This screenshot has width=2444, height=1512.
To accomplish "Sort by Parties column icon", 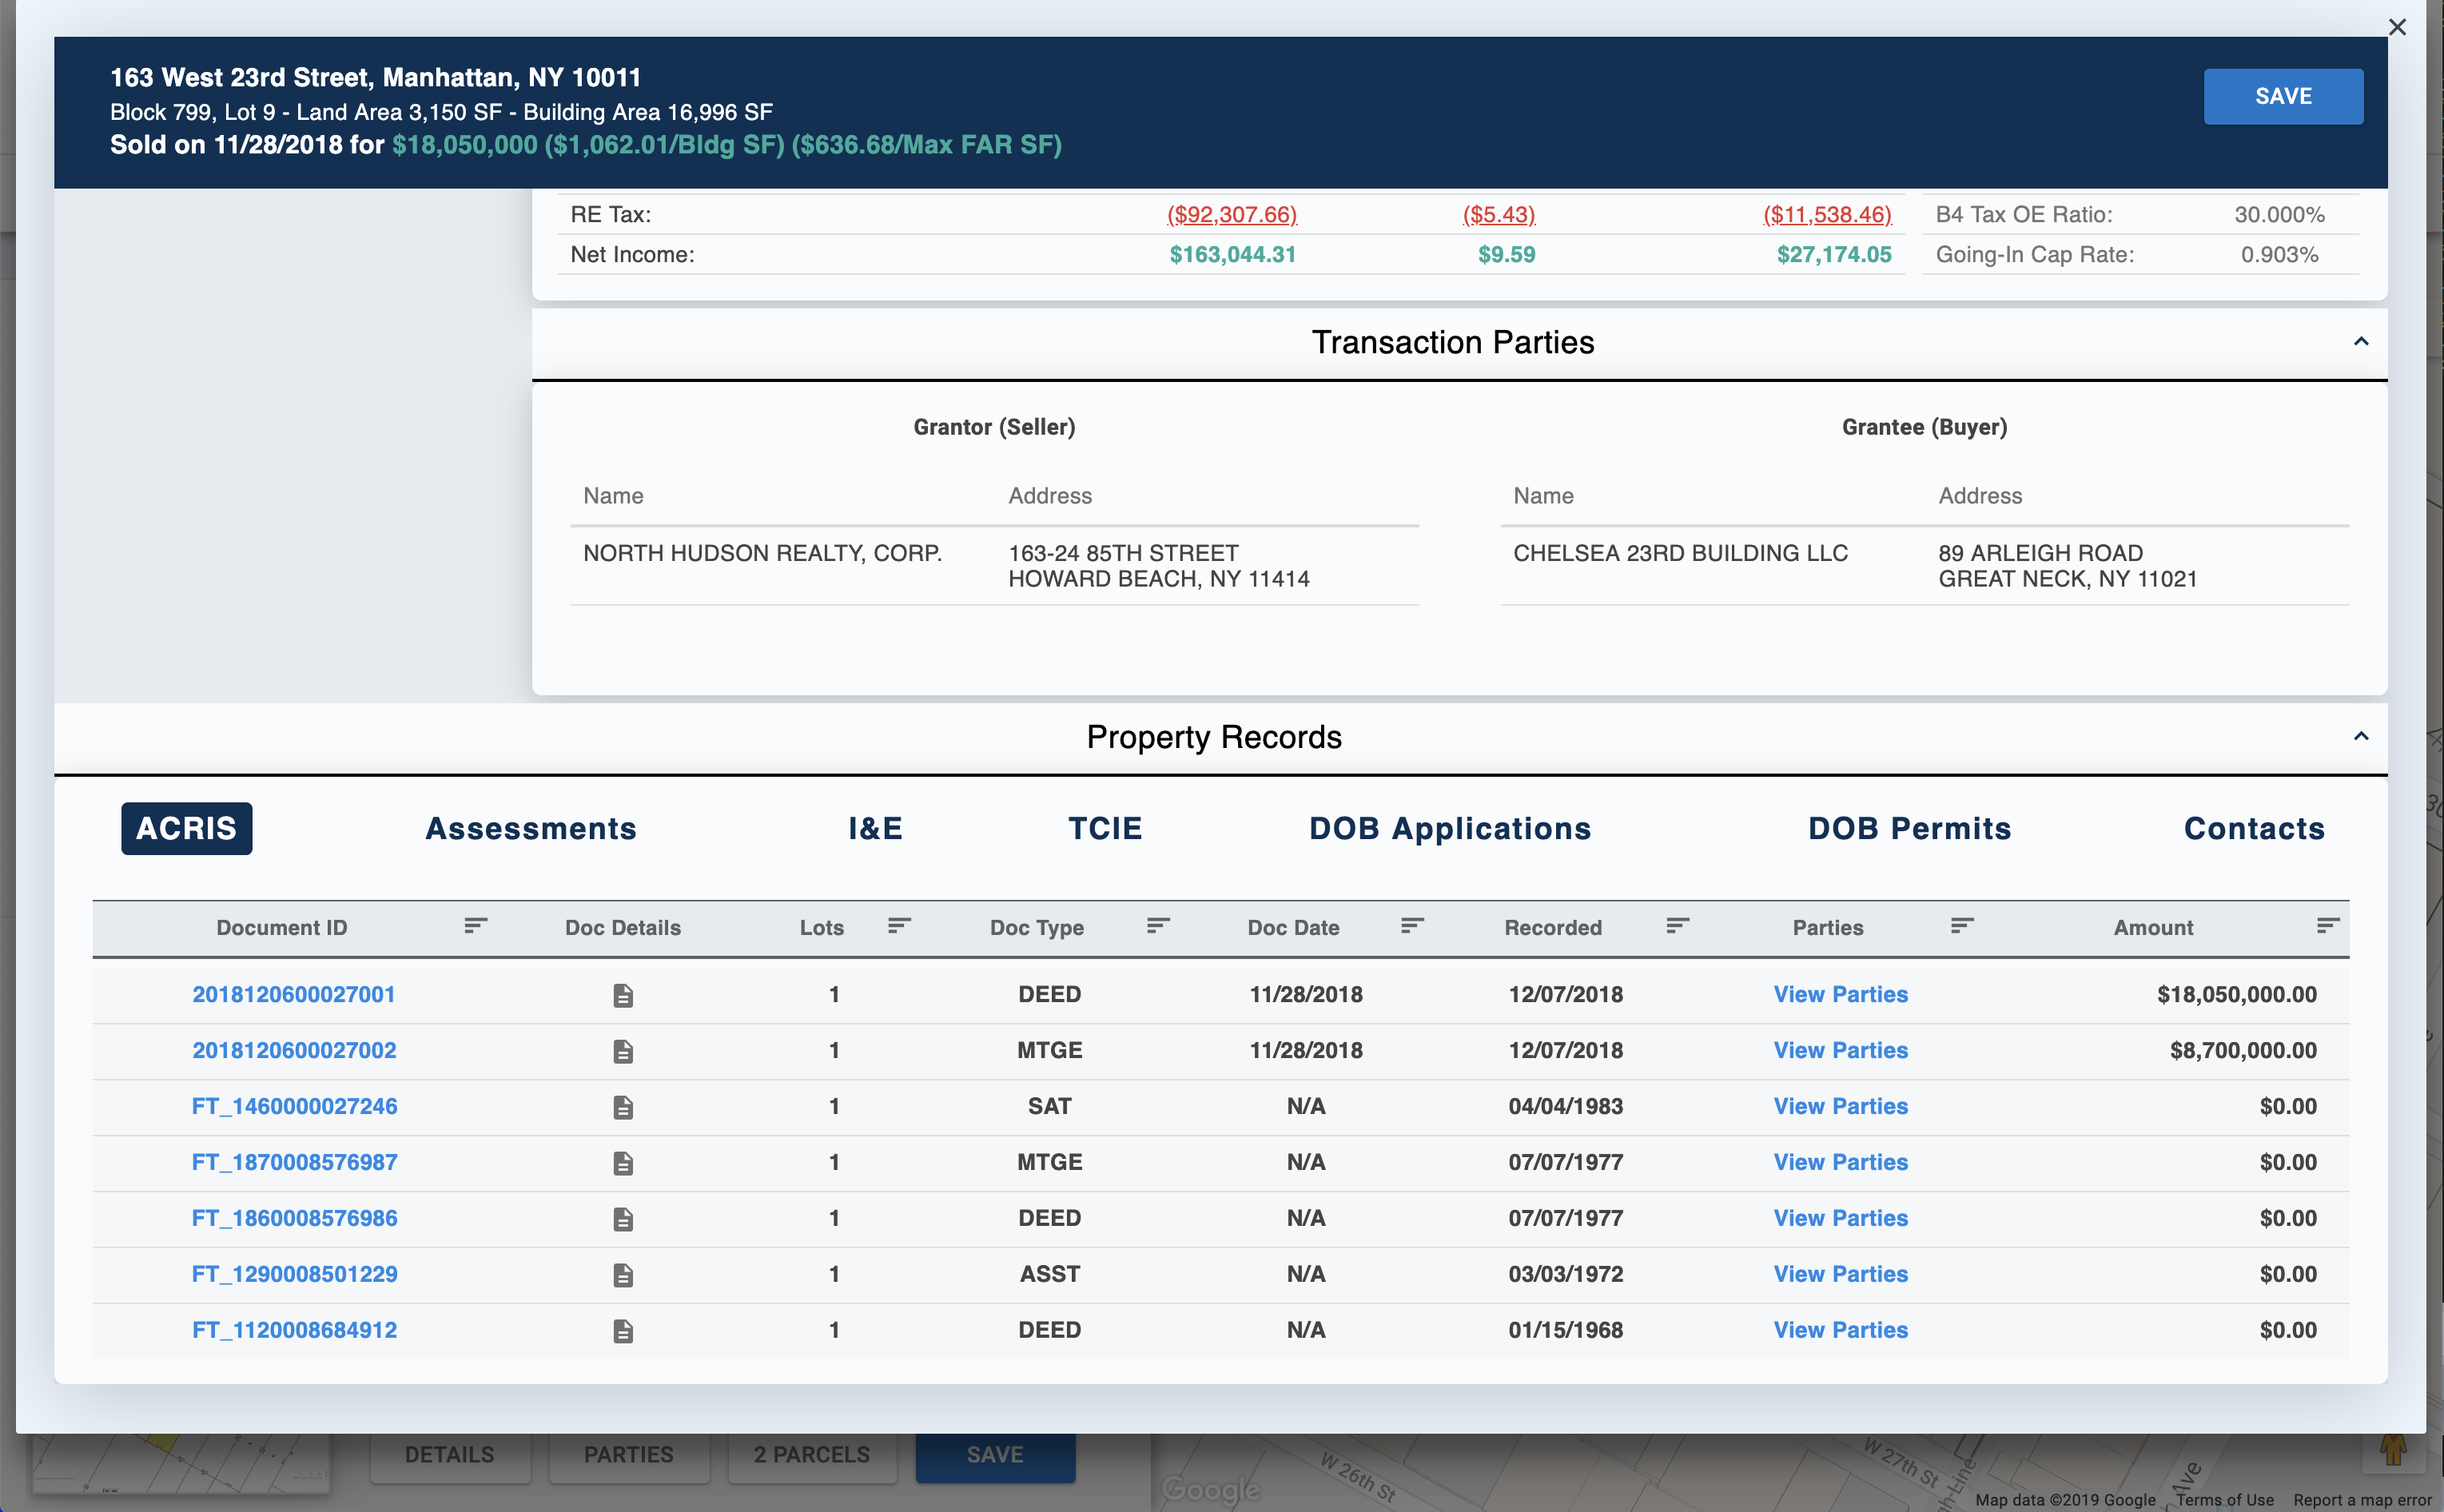I will [x=1962, y=926].
